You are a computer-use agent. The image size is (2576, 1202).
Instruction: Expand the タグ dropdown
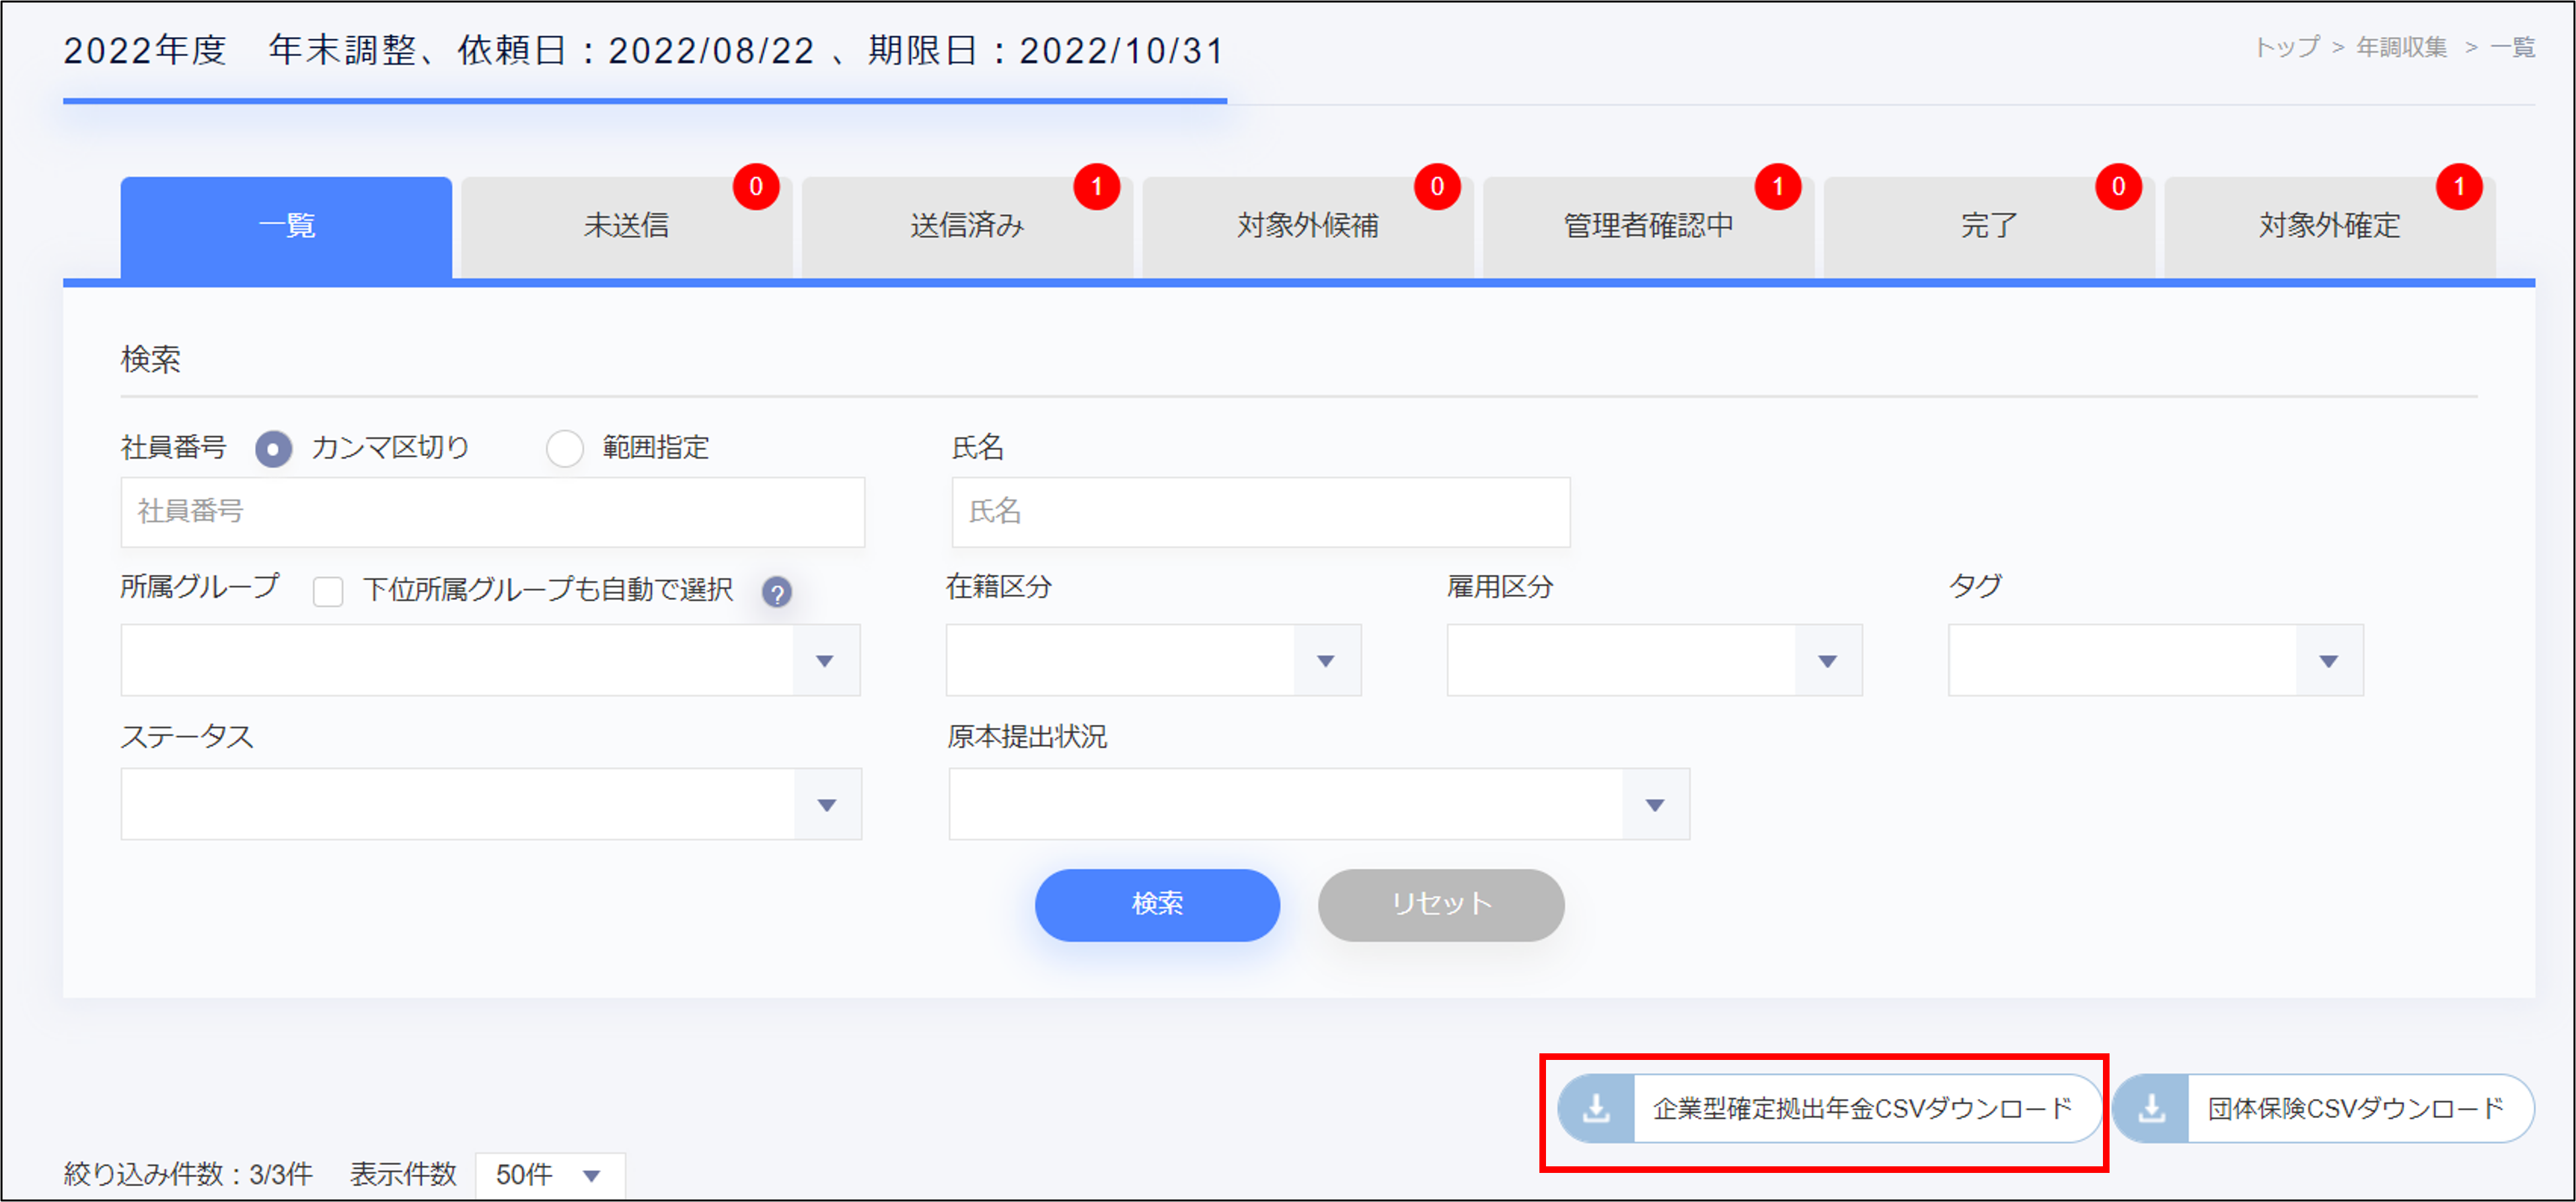tap(2328, 661)
